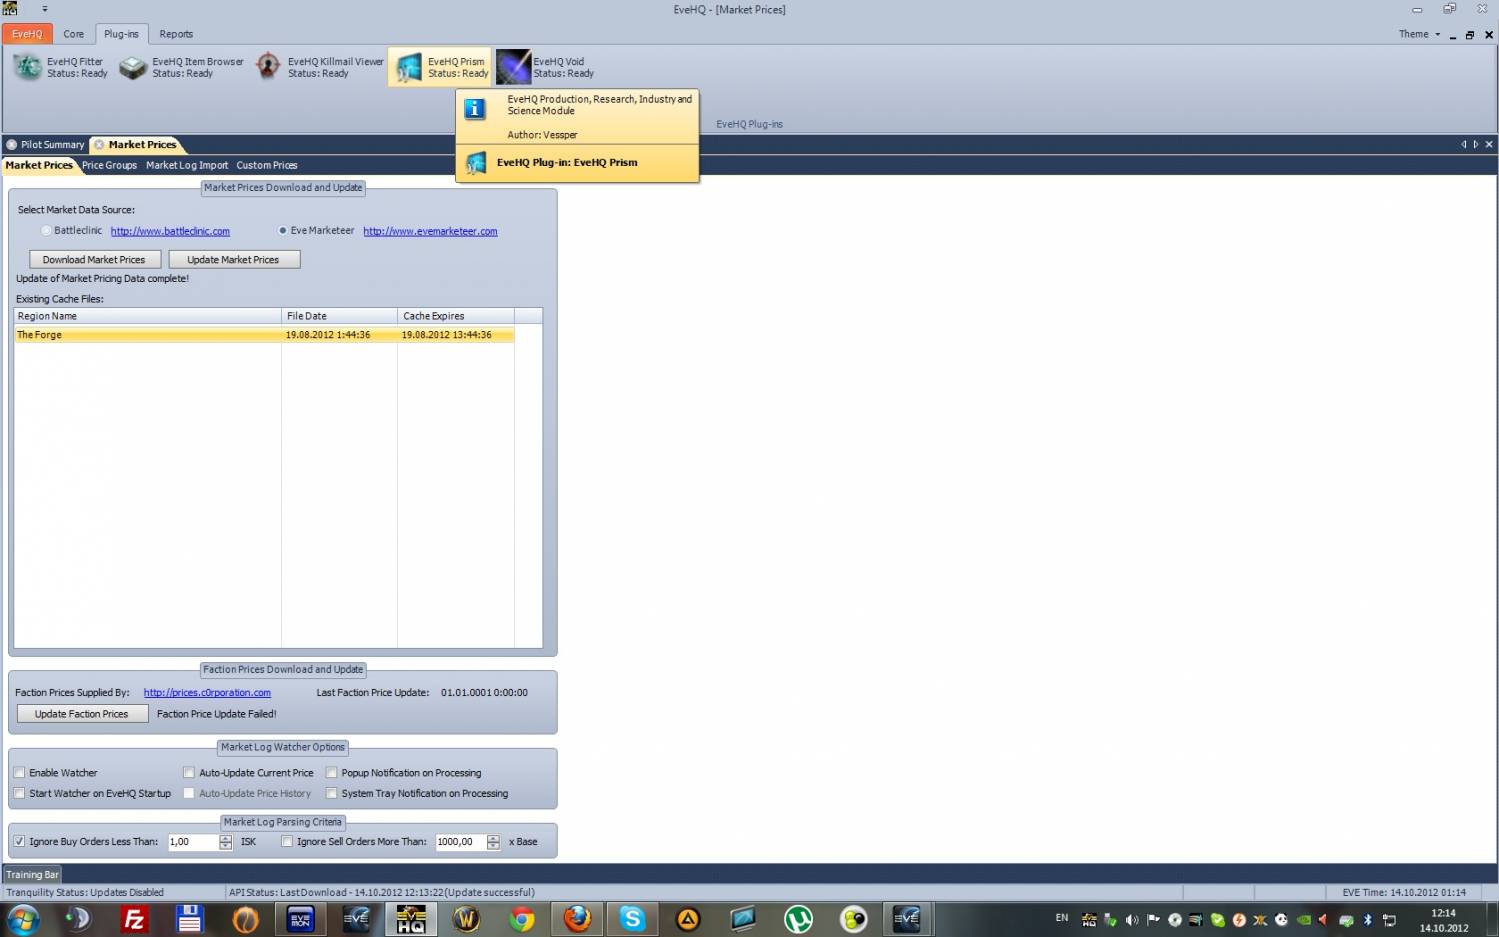Open the EveHQ Item Browser plug-in

point(182,67)
